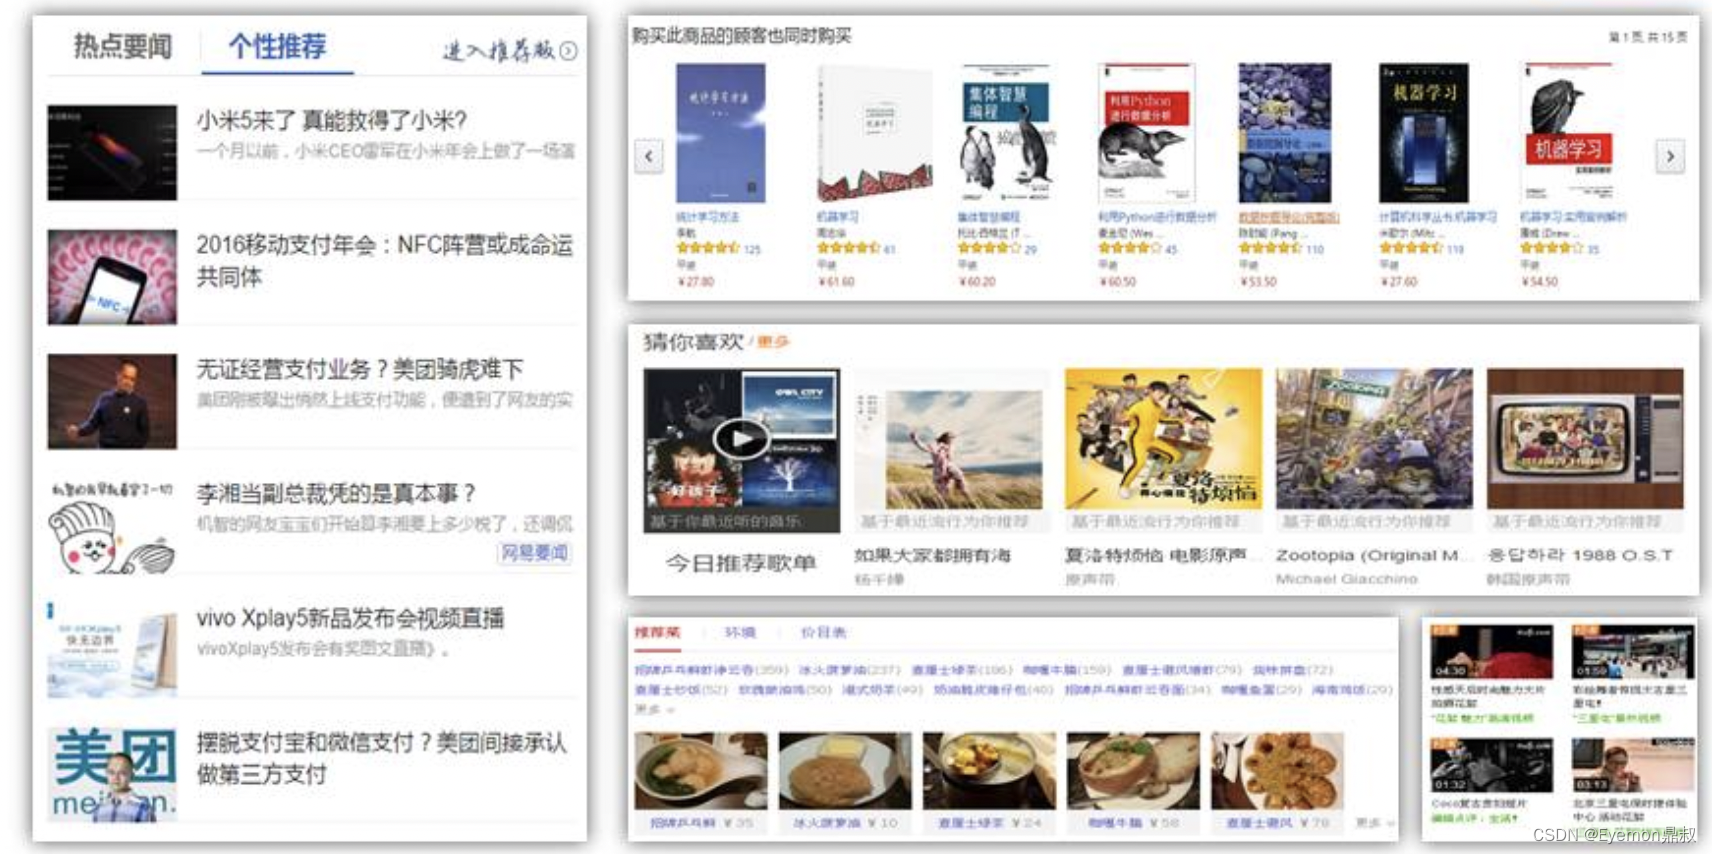Play the video thumbnail lasting 01:32

[x=1491, y=766]
